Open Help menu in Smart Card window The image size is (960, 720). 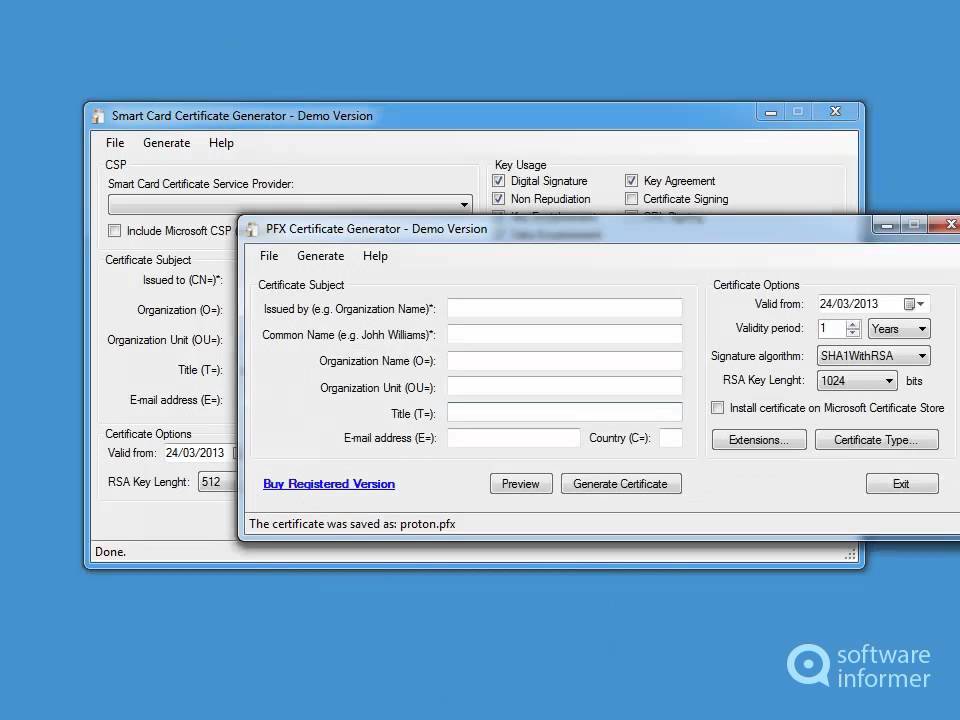(221, 143)
